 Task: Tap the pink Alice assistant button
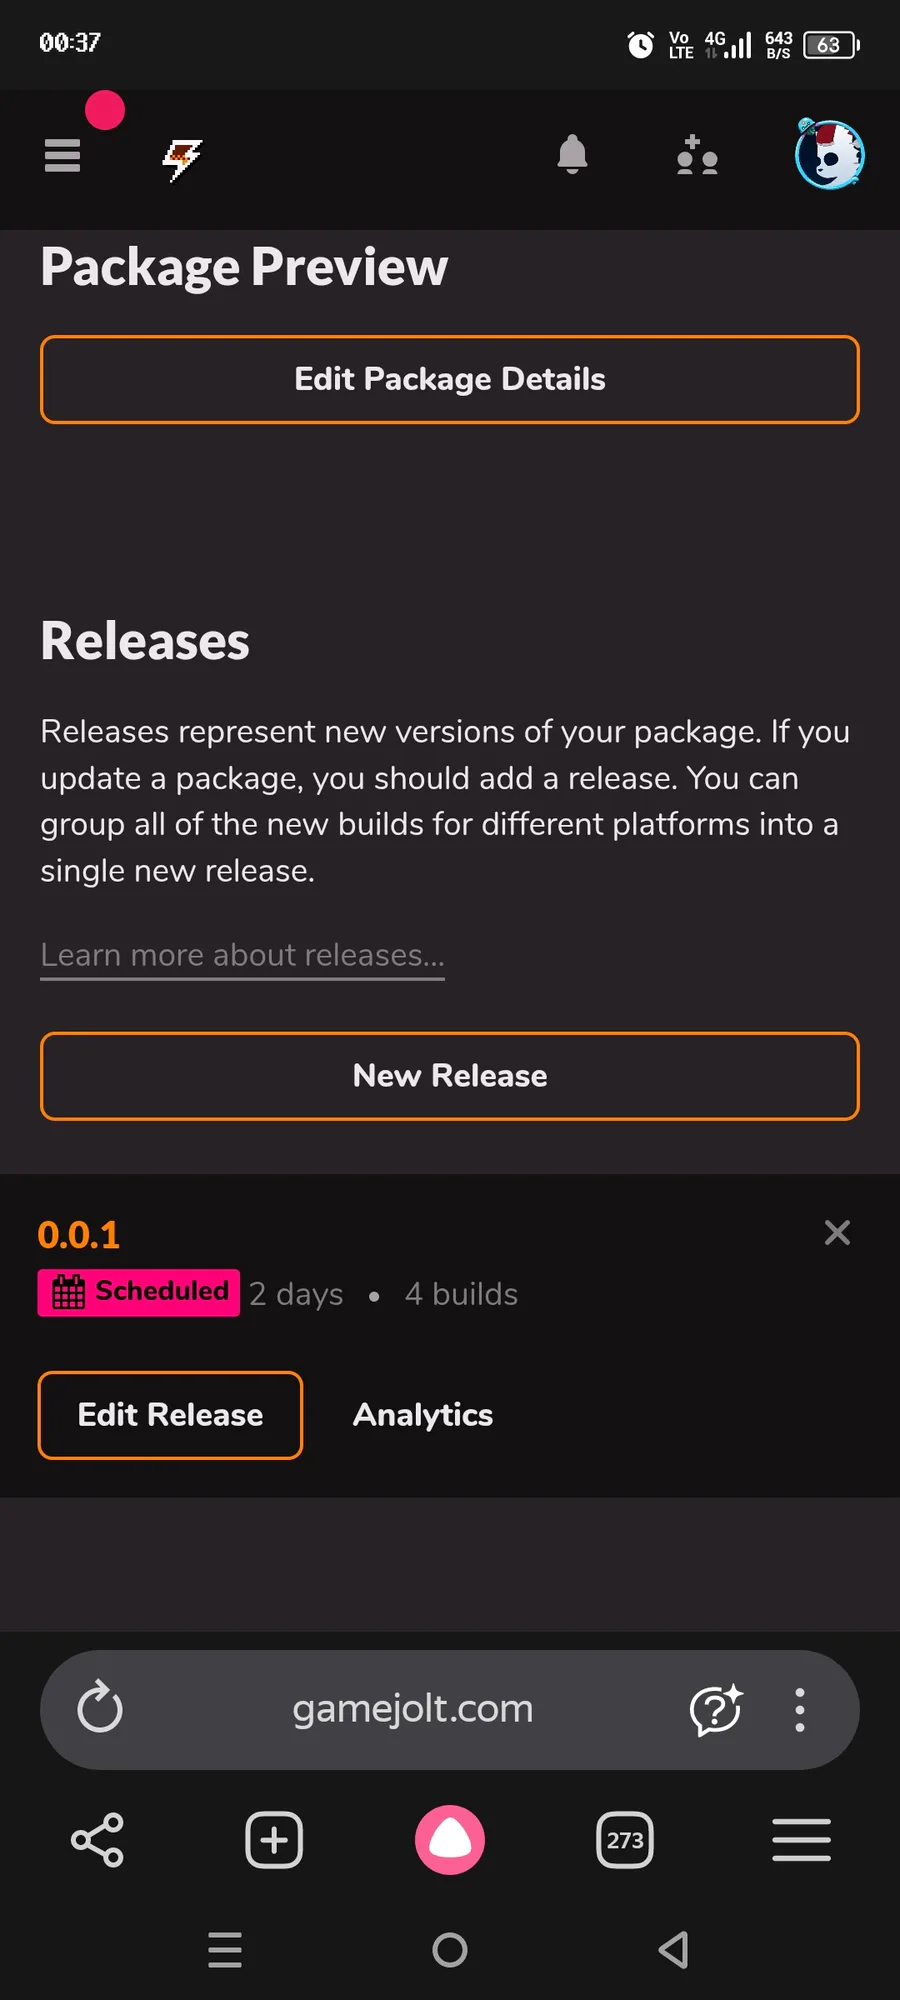pyautogui.click(x=450, y=1840)
